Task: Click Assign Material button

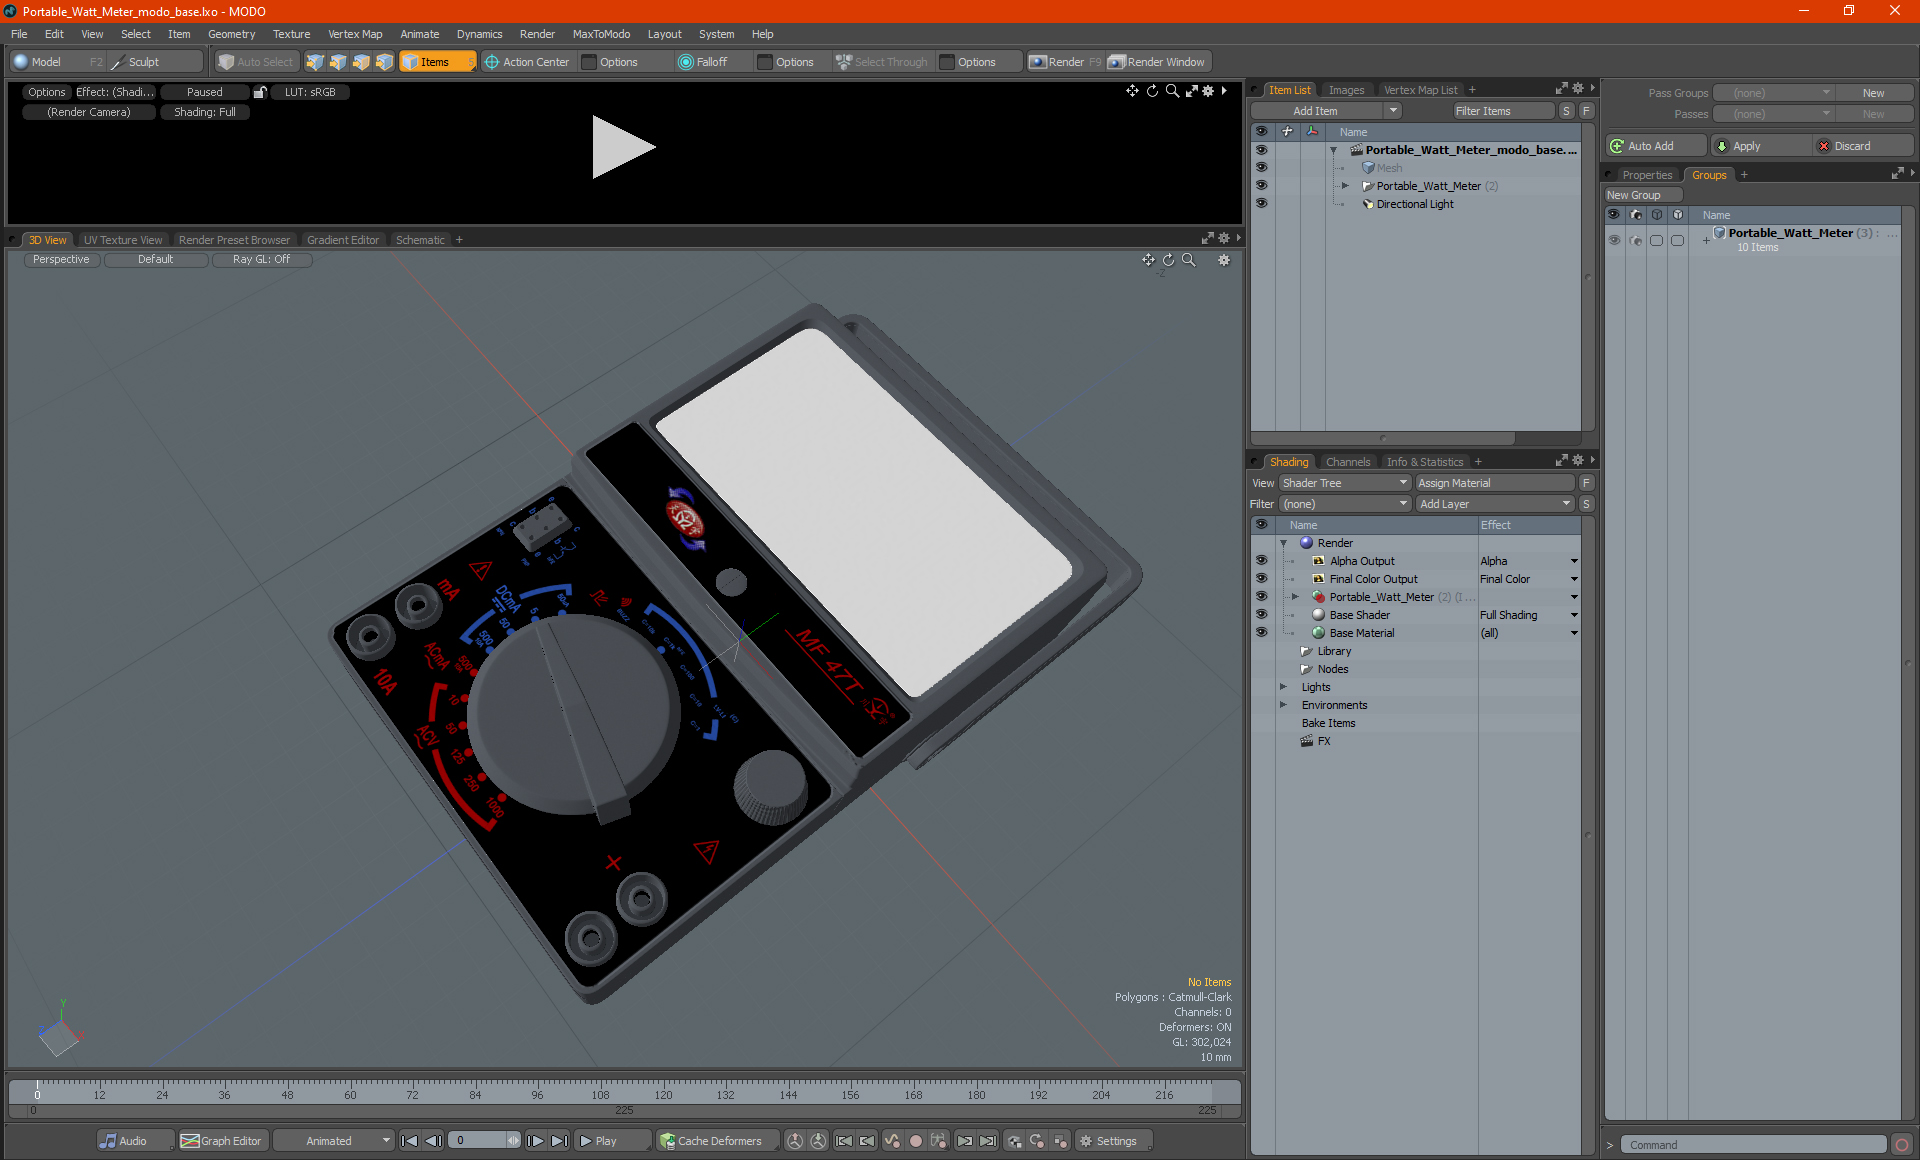Action: [x=1495, y=483]
